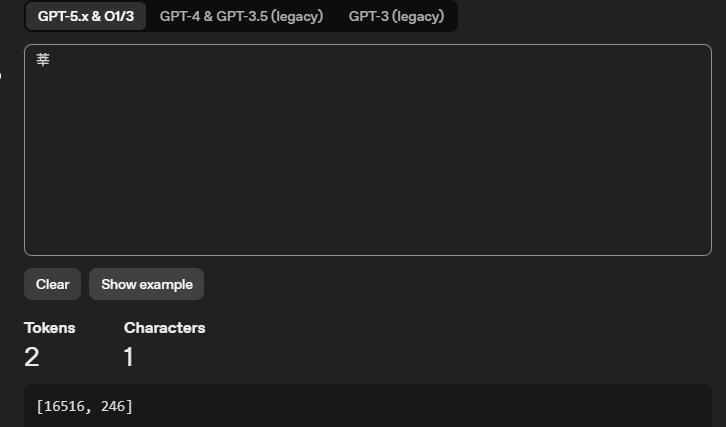The width and height of the screenshot is (726, 427).
Task: Click the 莘 character in the text box
Action: point(43,60)
